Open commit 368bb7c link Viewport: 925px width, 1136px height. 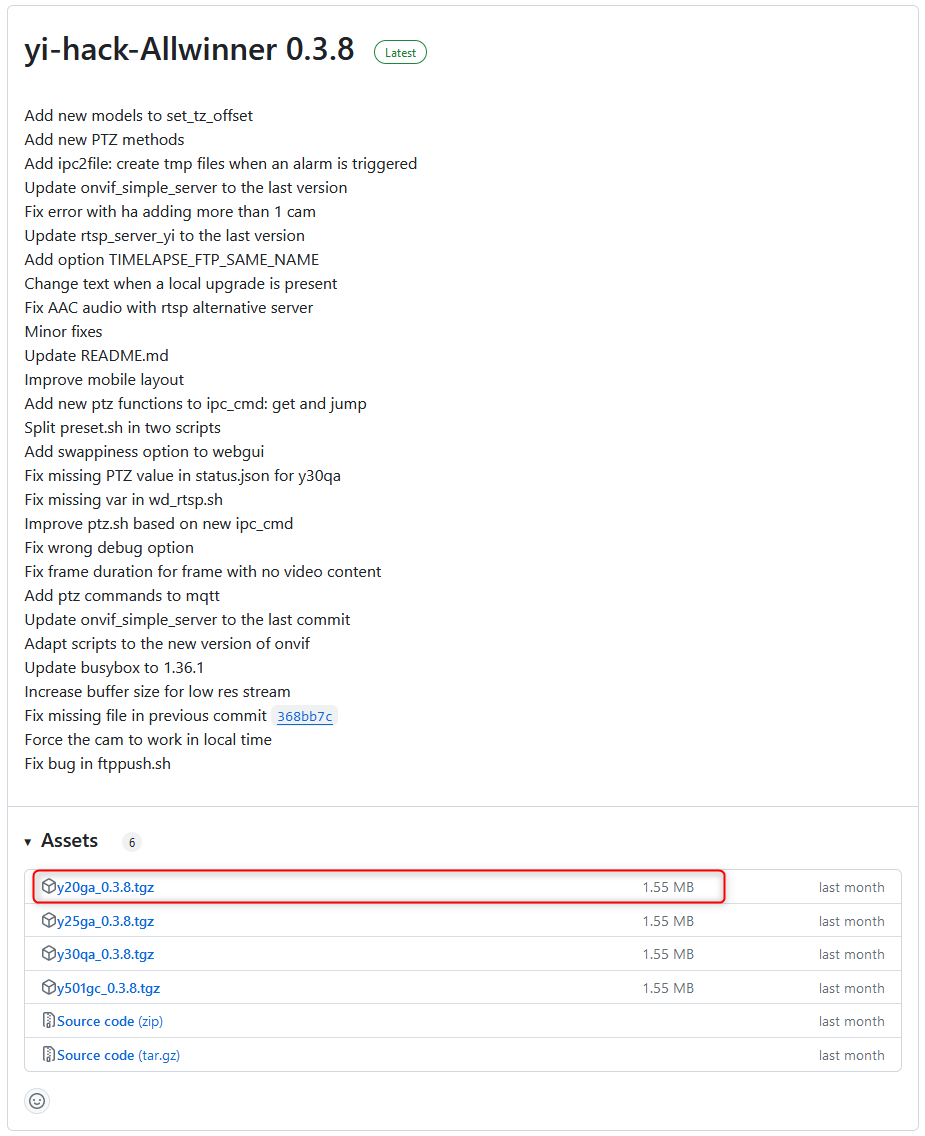pos(305,717)
